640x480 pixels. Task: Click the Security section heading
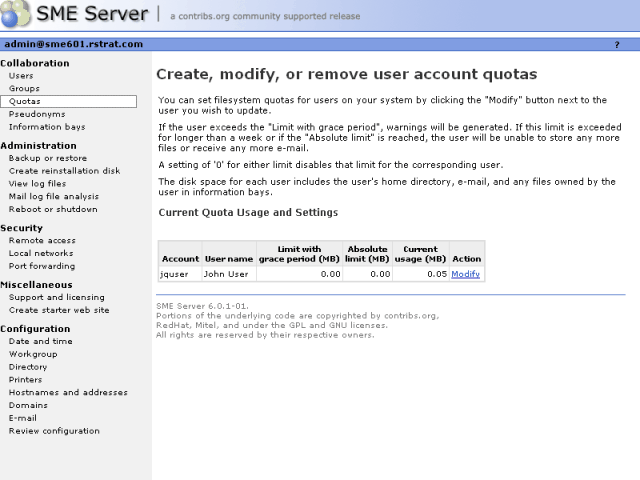[22, 228]
